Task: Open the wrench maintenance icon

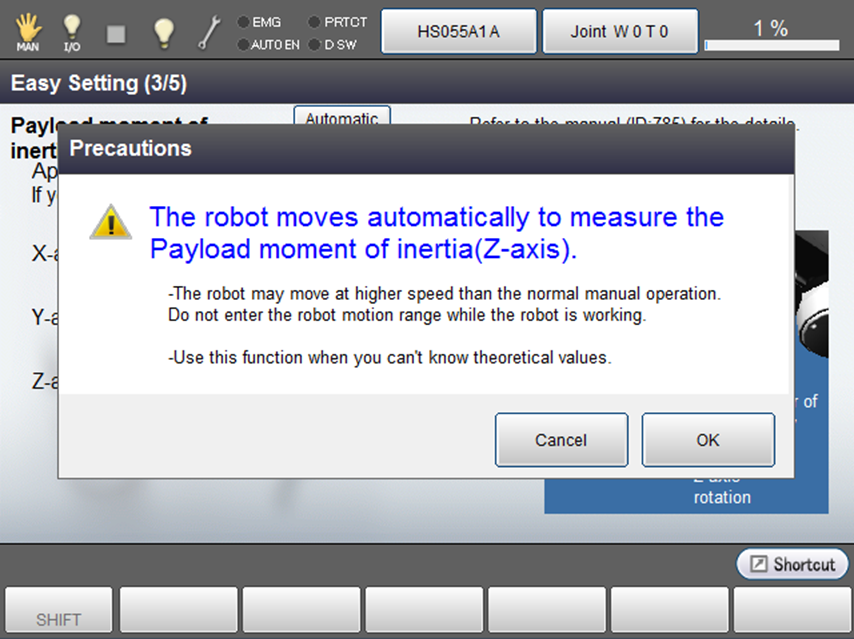Action: pyautogui.click(x=208, y=33)
